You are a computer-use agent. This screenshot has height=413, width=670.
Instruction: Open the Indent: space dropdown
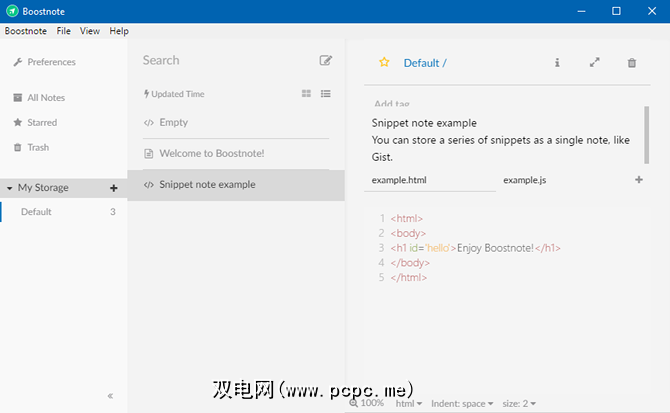pyautogui.click(x=462, y=403)
